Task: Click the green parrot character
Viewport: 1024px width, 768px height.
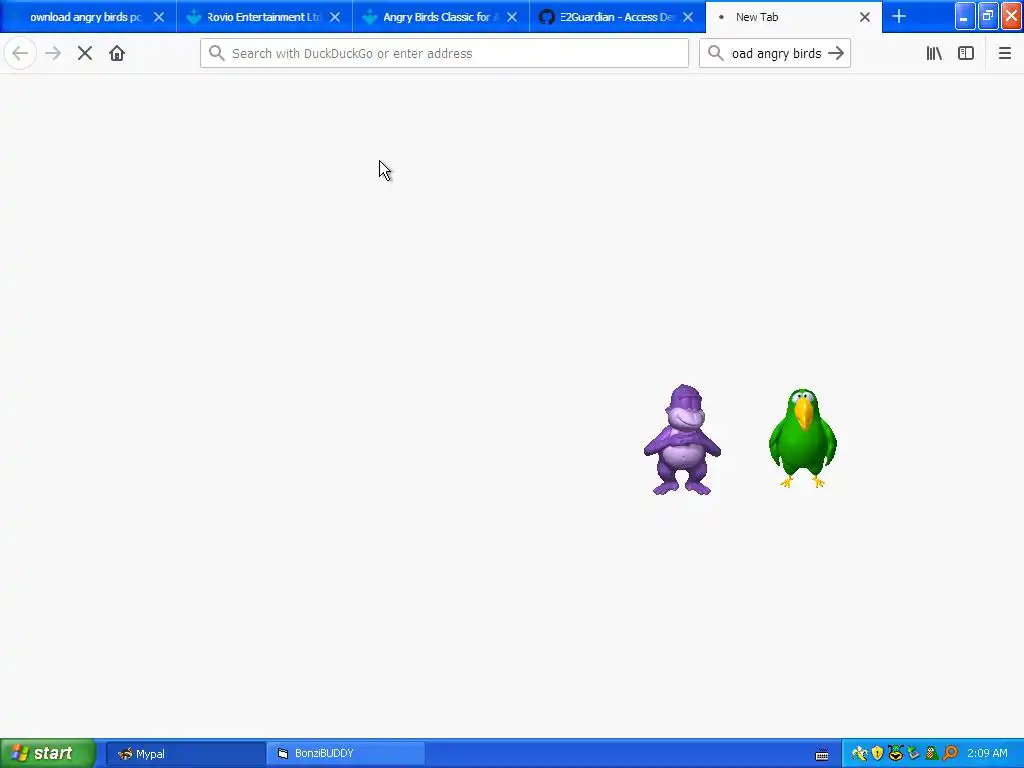Action: (x=803, y=438)
